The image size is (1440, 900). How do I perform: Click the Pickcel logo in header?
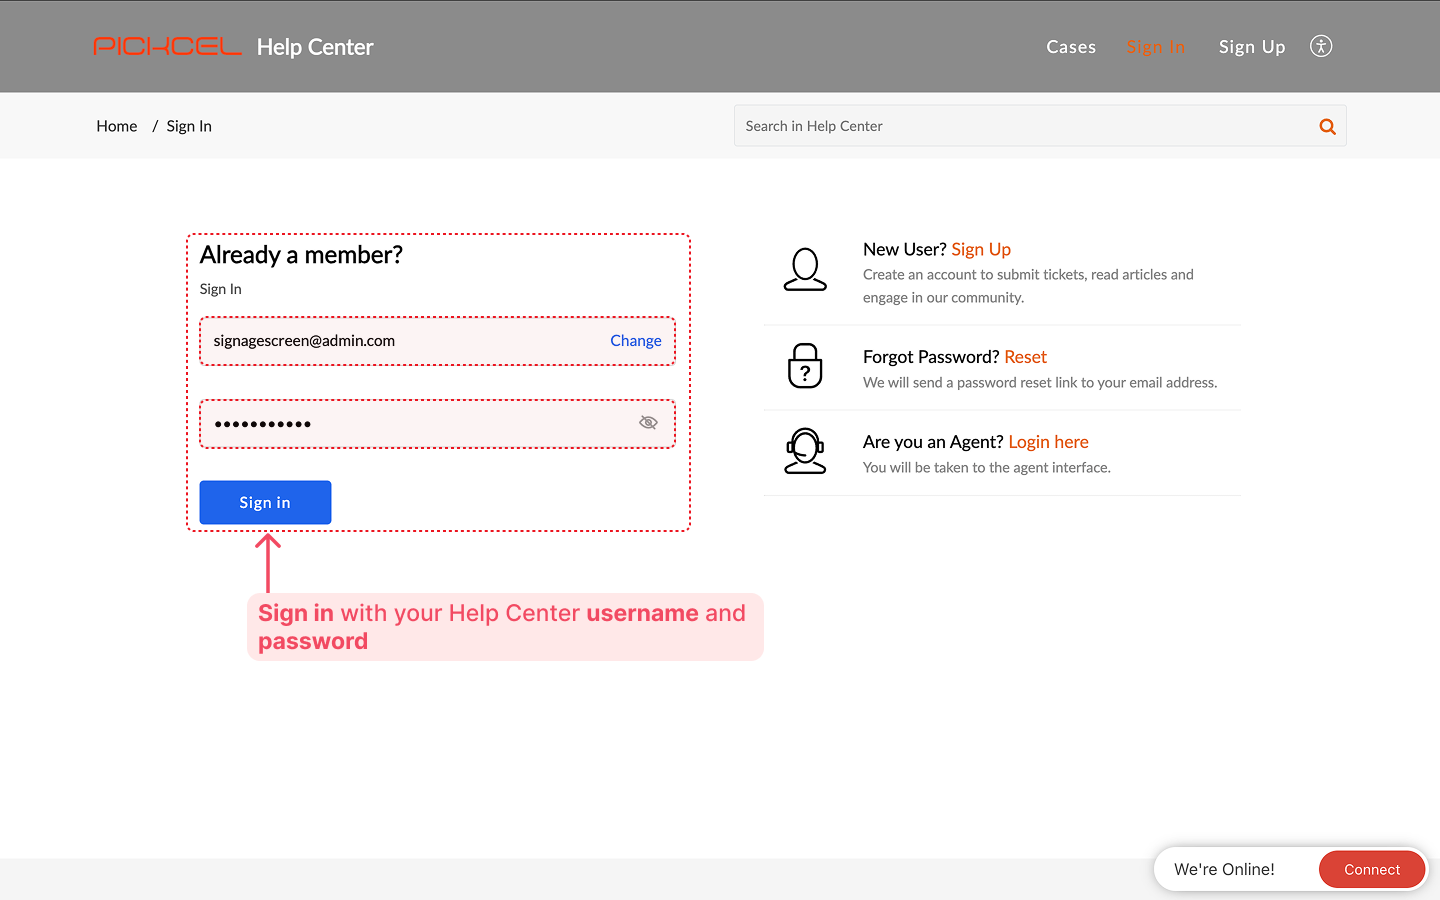(167, 47)
